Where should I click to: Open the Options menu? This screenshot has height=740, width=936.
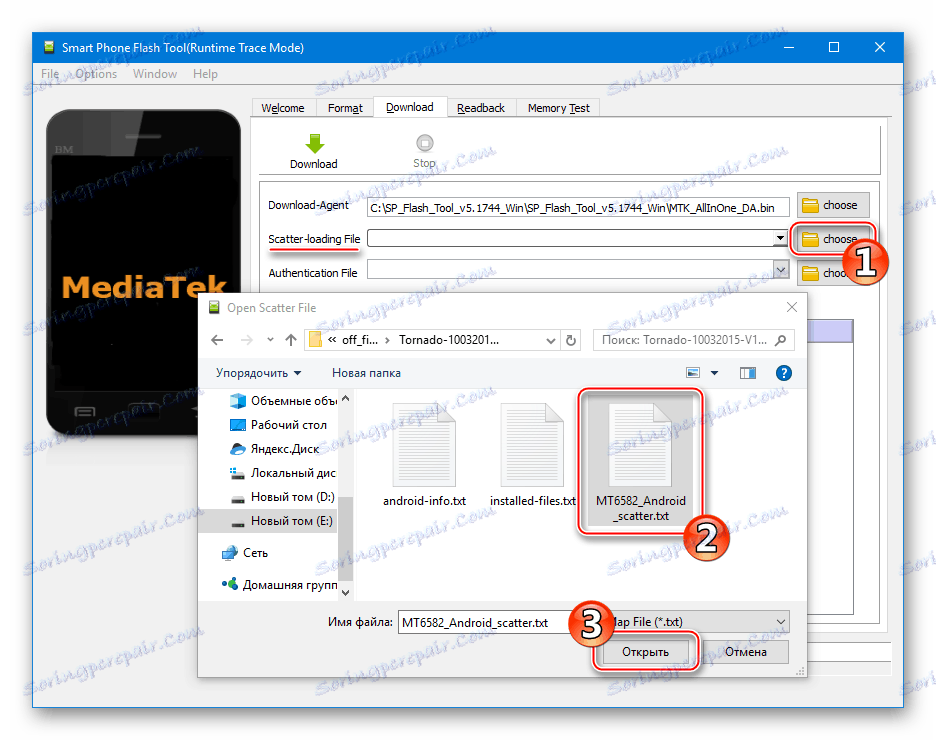96,74
